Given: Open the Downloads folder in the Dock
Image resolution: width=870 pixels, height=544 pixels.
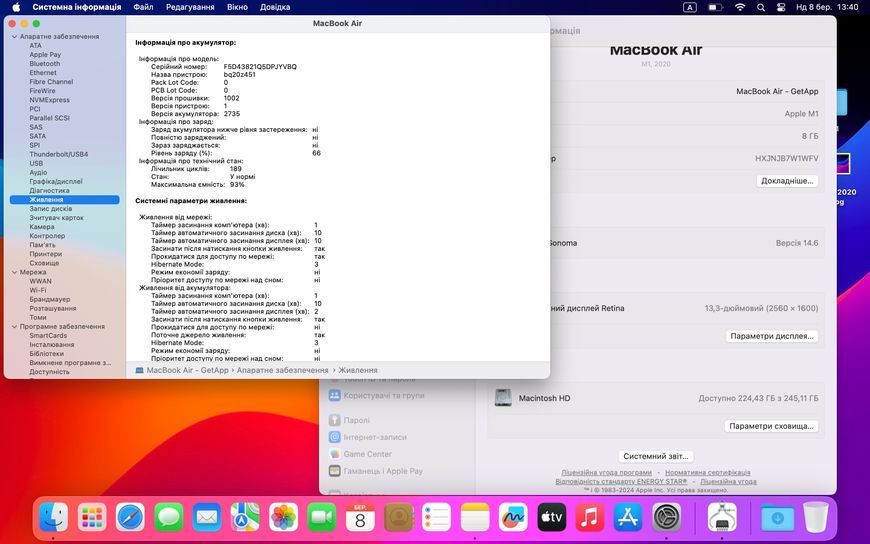Looking at the screenshot, I should pyautogui.click(x=777, y=517).
